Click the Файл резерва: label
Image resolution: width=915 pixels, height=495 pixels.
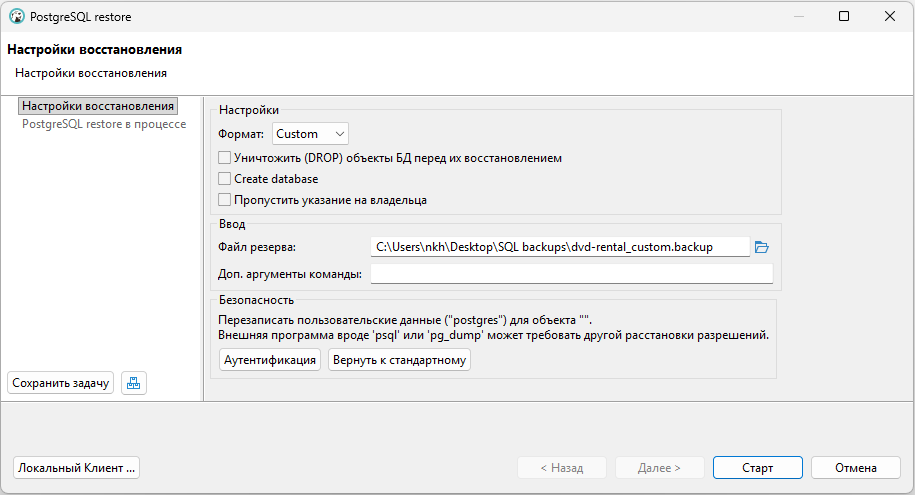coord(257,247)
